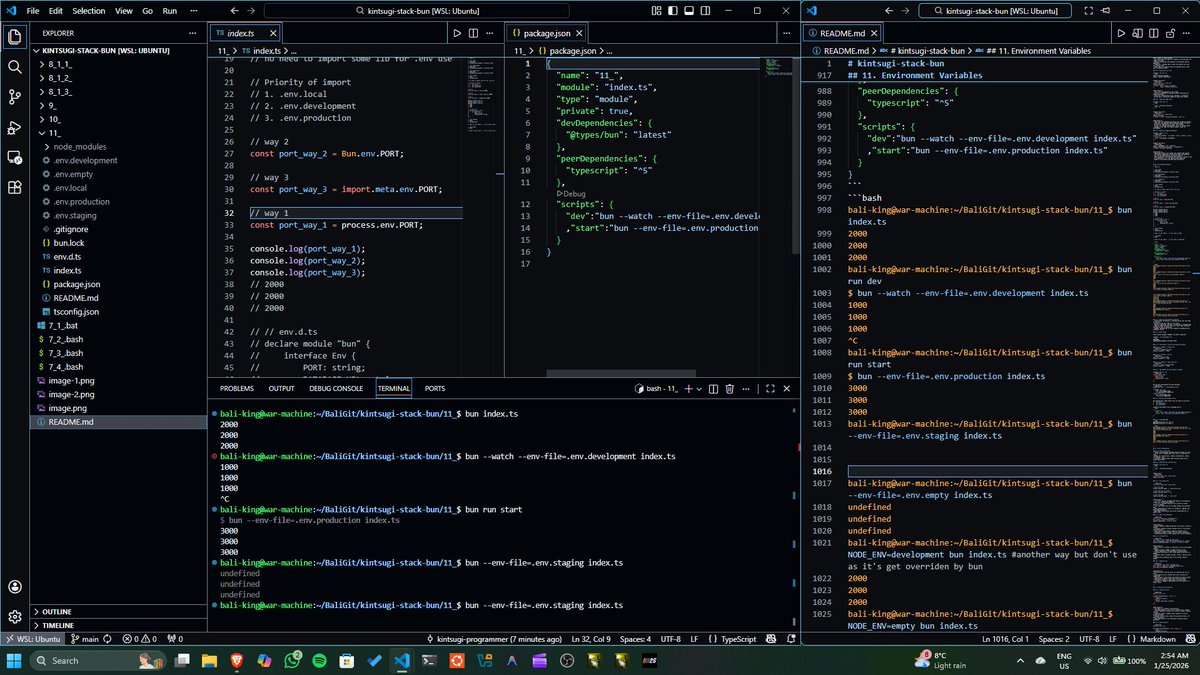Screen dimensions: 1200x675
Task: Switch to the PORTS panel tab
Action: tap(435, 388)
